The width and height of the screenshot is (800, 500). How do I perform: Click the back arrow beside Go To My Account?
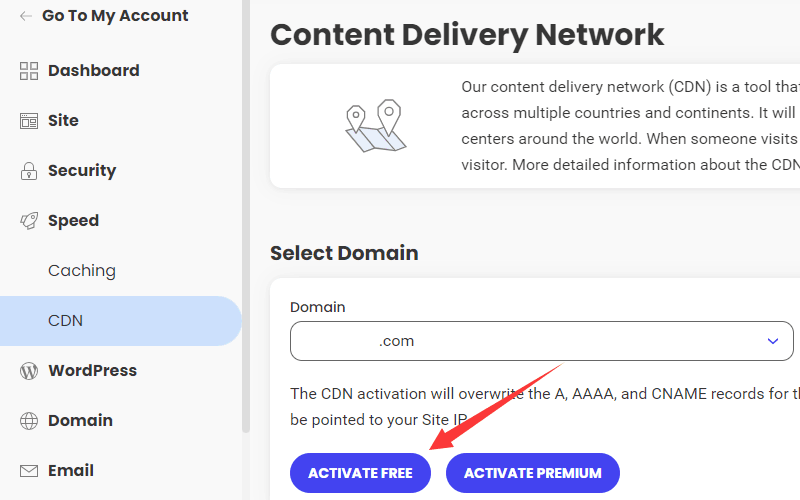26,16
